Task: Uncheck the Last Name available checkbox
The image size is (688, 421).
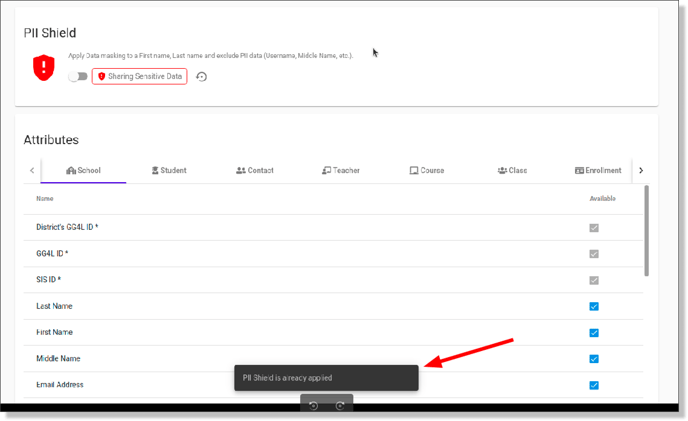Action: (594, 306)
